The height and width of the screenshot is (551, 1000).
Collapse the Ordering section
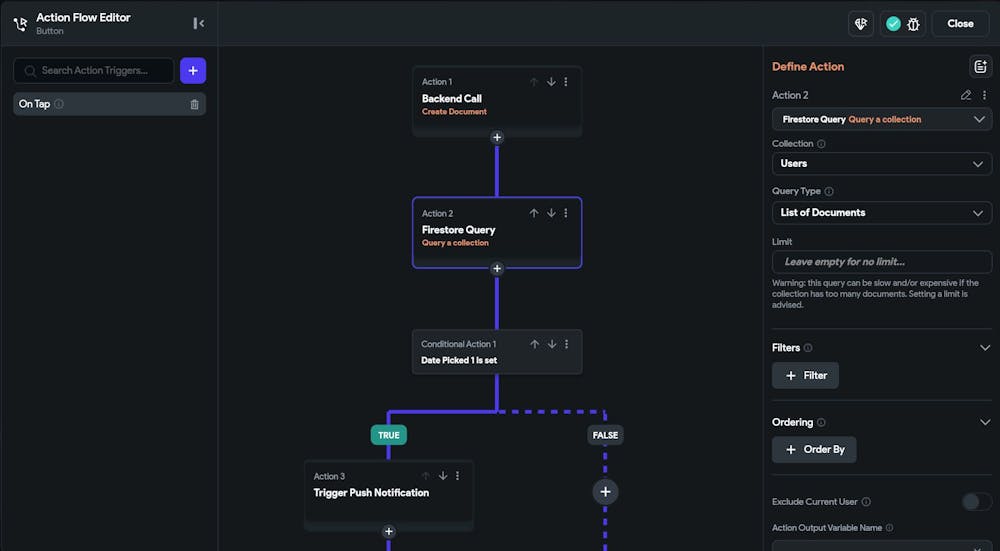pos(985,422)
